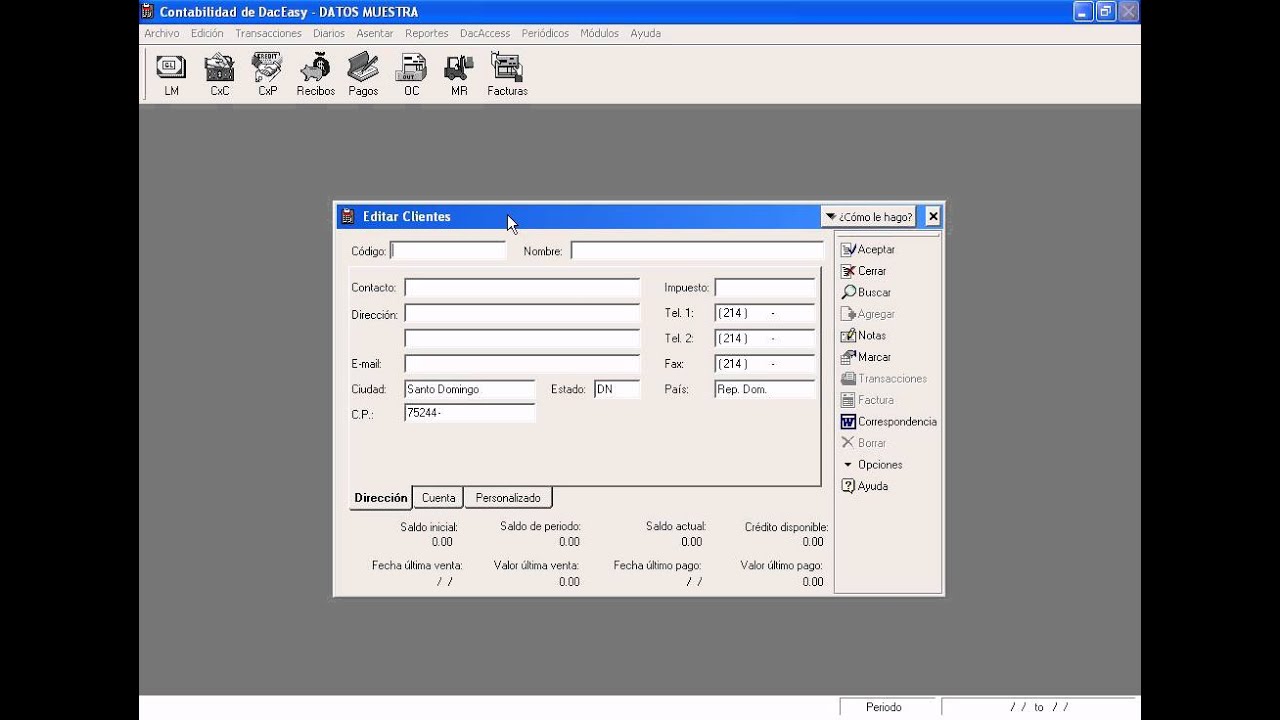Screen dimensions: 1280x720
Task: Click the Cerrar button
Action: coord(864,271)
